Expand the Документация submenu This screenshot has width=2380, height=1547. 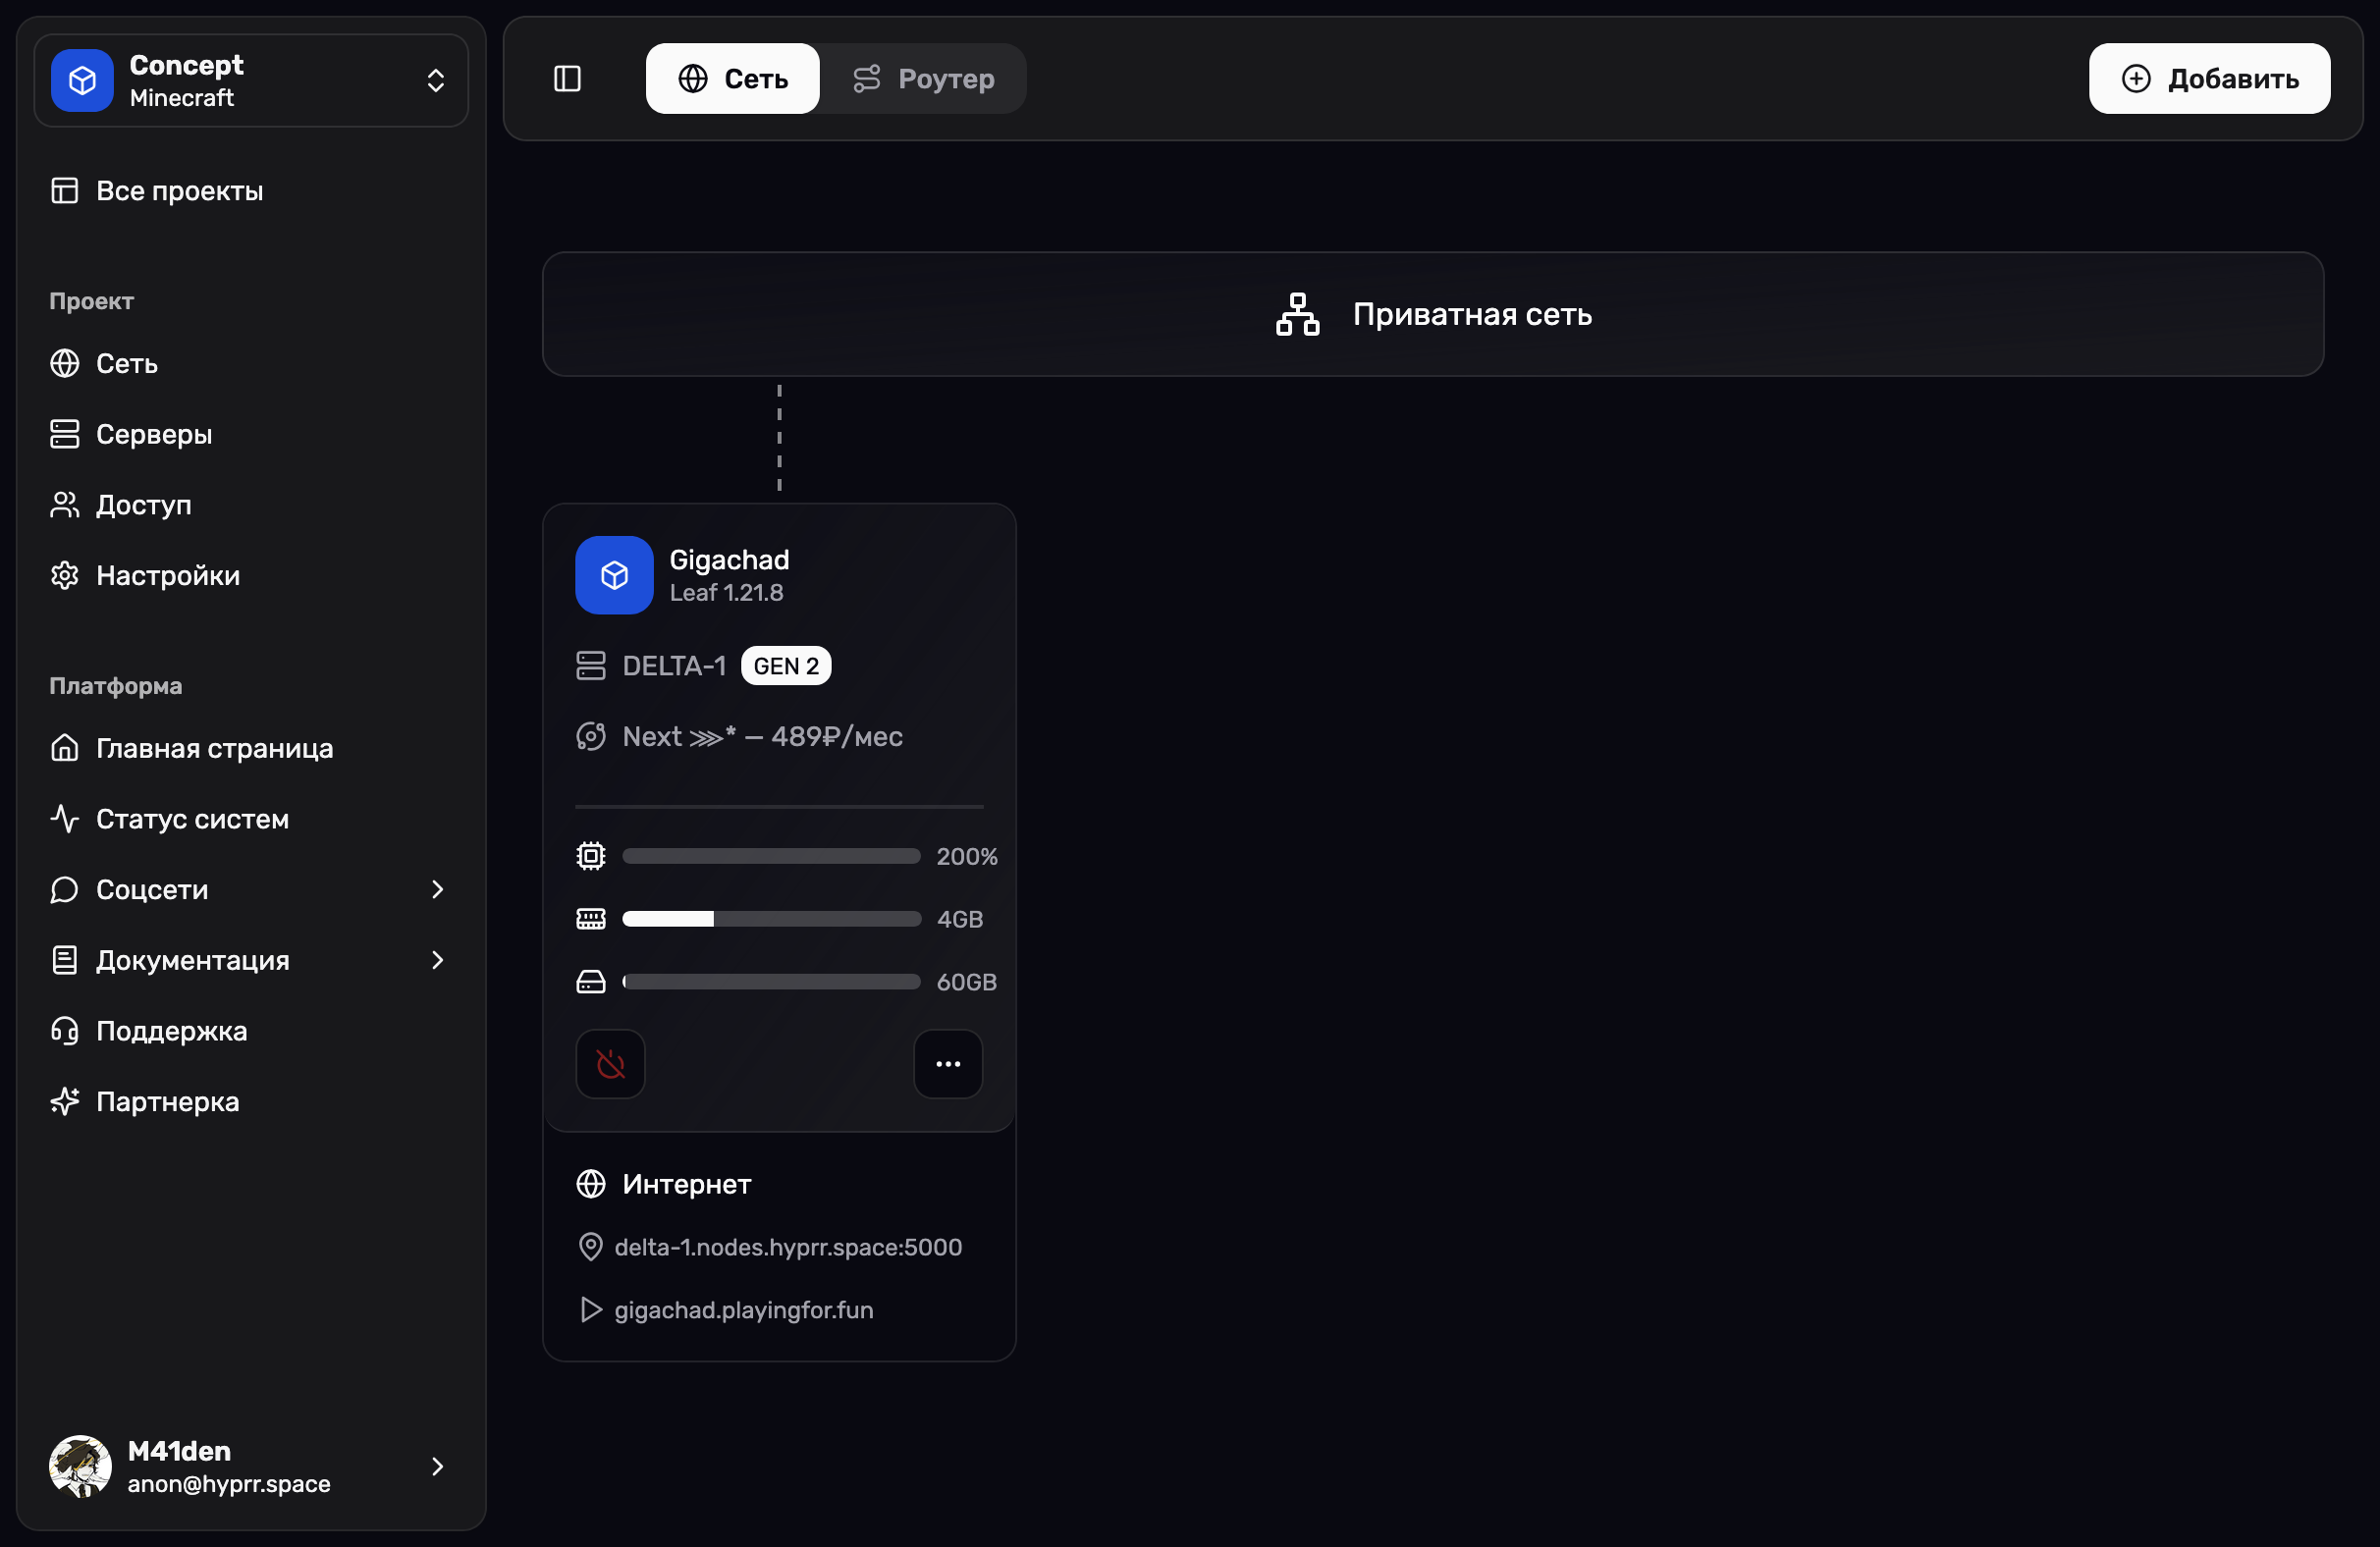pyautogui.click(x=437, y=960)
